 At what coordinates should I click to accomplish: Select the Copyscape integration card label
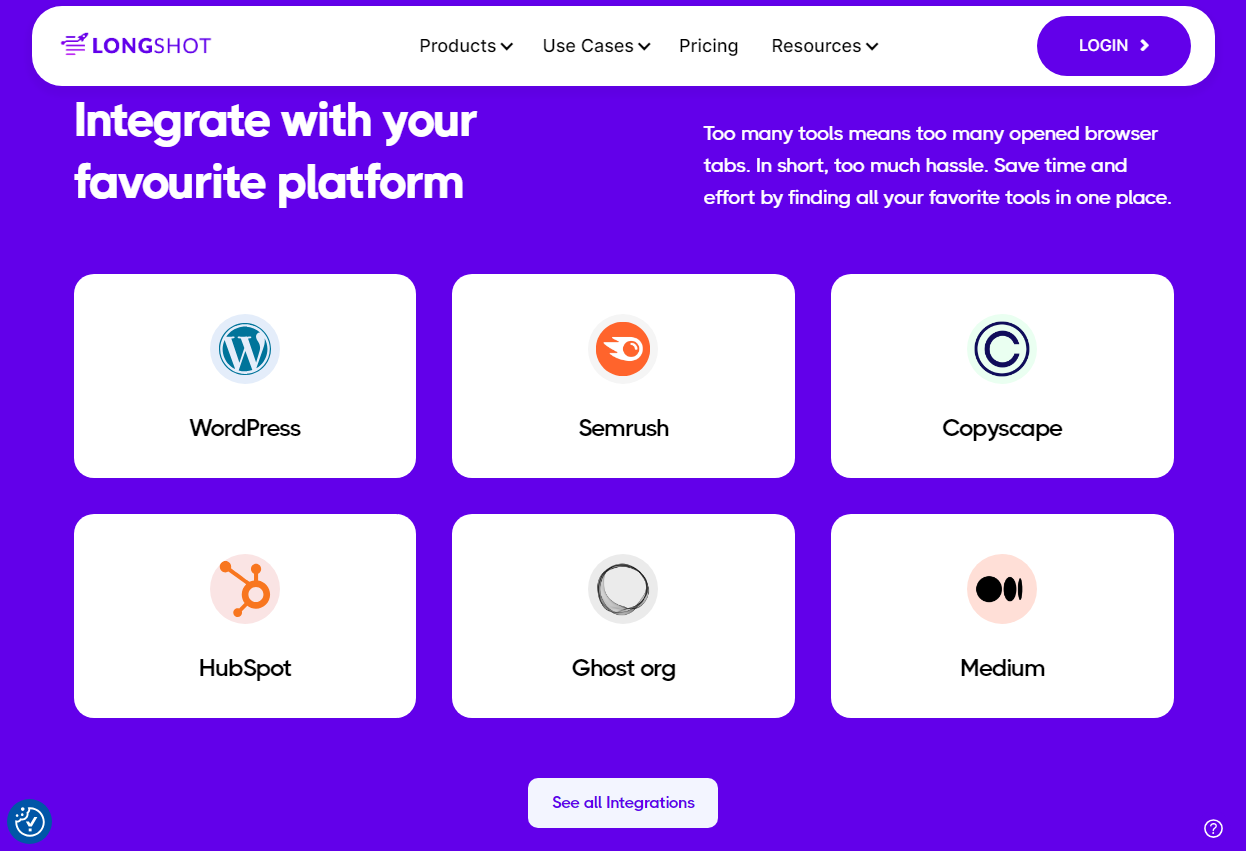click(1002, 429)
